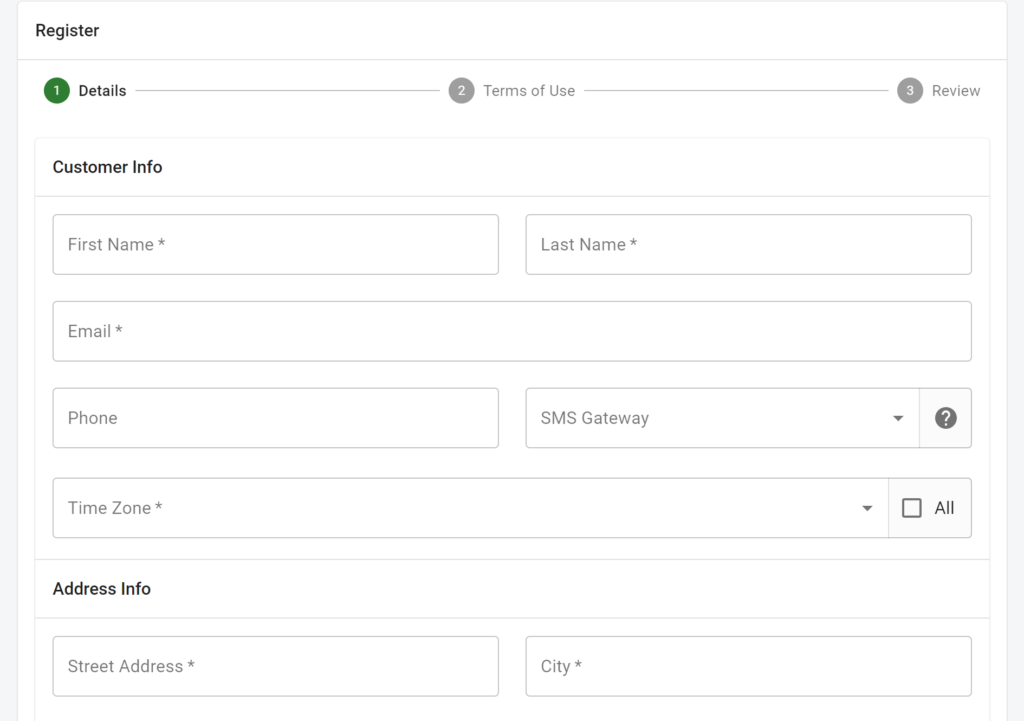Click the Street Address input field
The image size is (1024, 721).
(275, 666)
